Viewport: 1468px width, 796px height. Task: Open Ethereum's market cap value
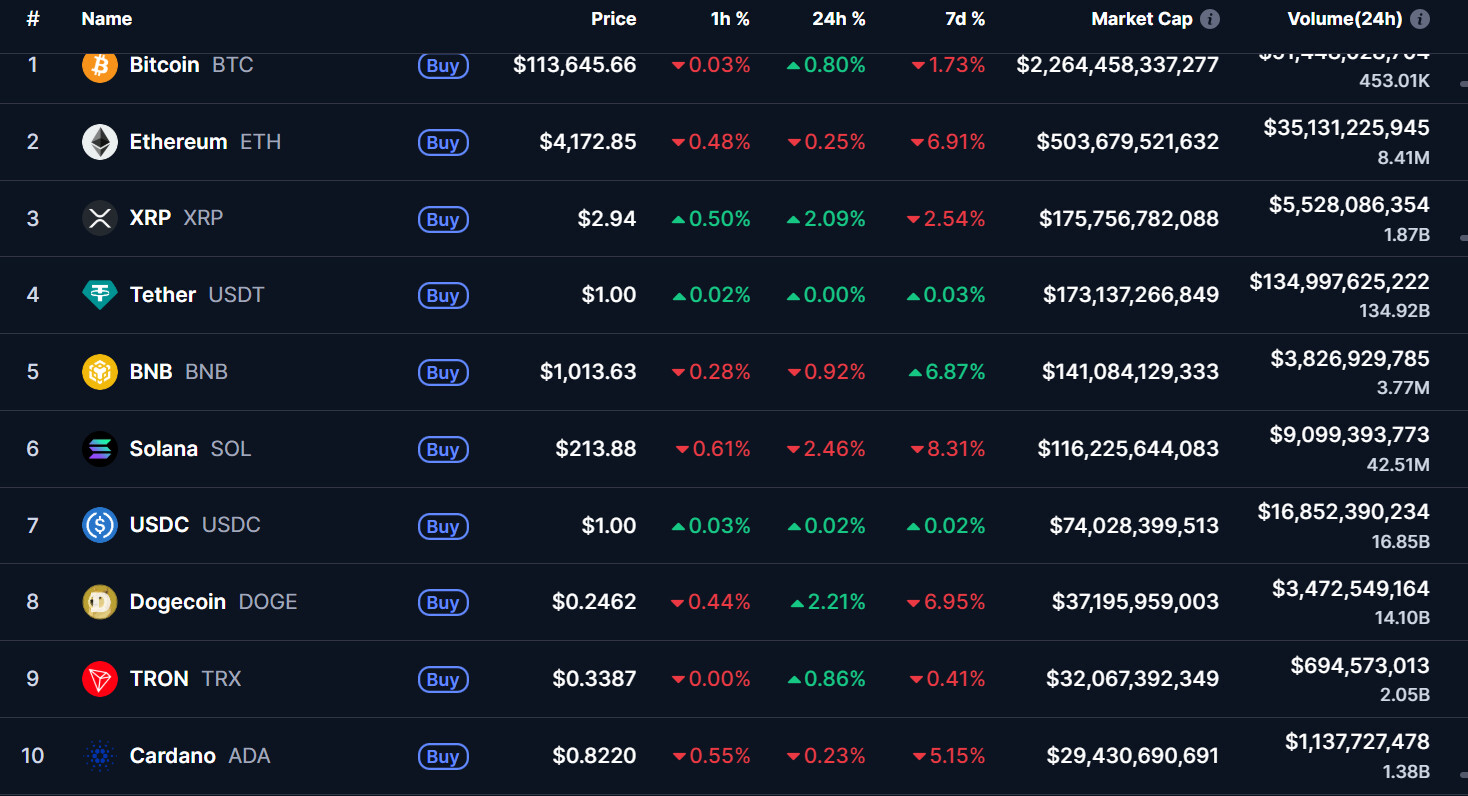(1127, 142)
